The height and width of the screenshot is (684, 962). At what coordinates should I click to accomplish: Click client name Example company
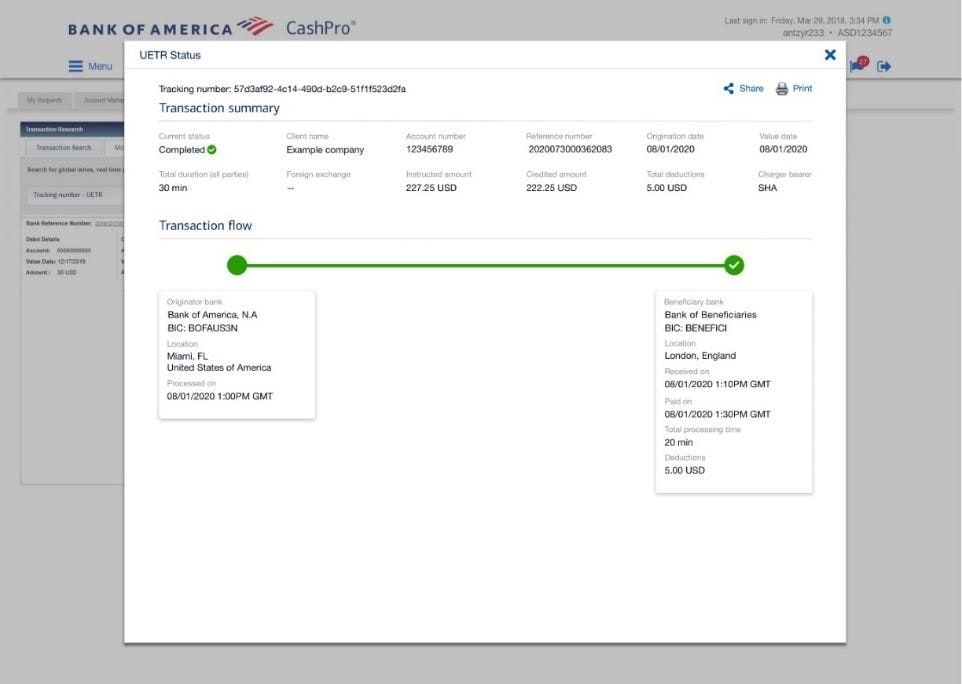[x=325, y=150]
